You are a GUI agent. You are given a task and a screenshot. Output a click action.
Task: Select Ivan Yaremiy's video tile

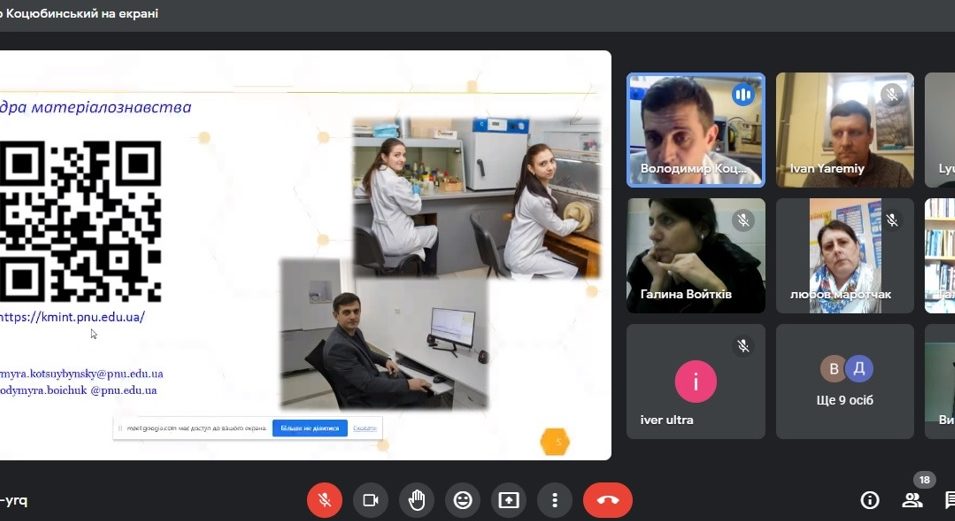pos(845,130)
